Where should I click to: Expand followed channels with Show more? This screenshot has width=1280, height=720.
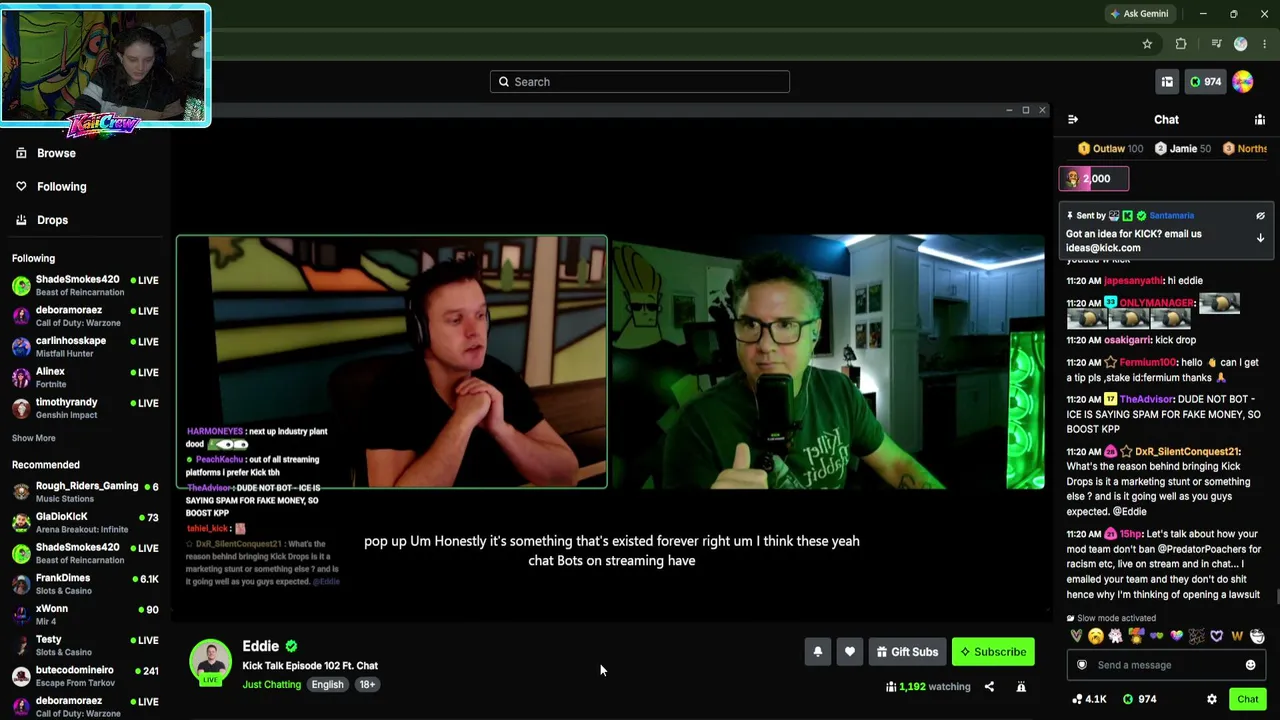tap(34, 438)
